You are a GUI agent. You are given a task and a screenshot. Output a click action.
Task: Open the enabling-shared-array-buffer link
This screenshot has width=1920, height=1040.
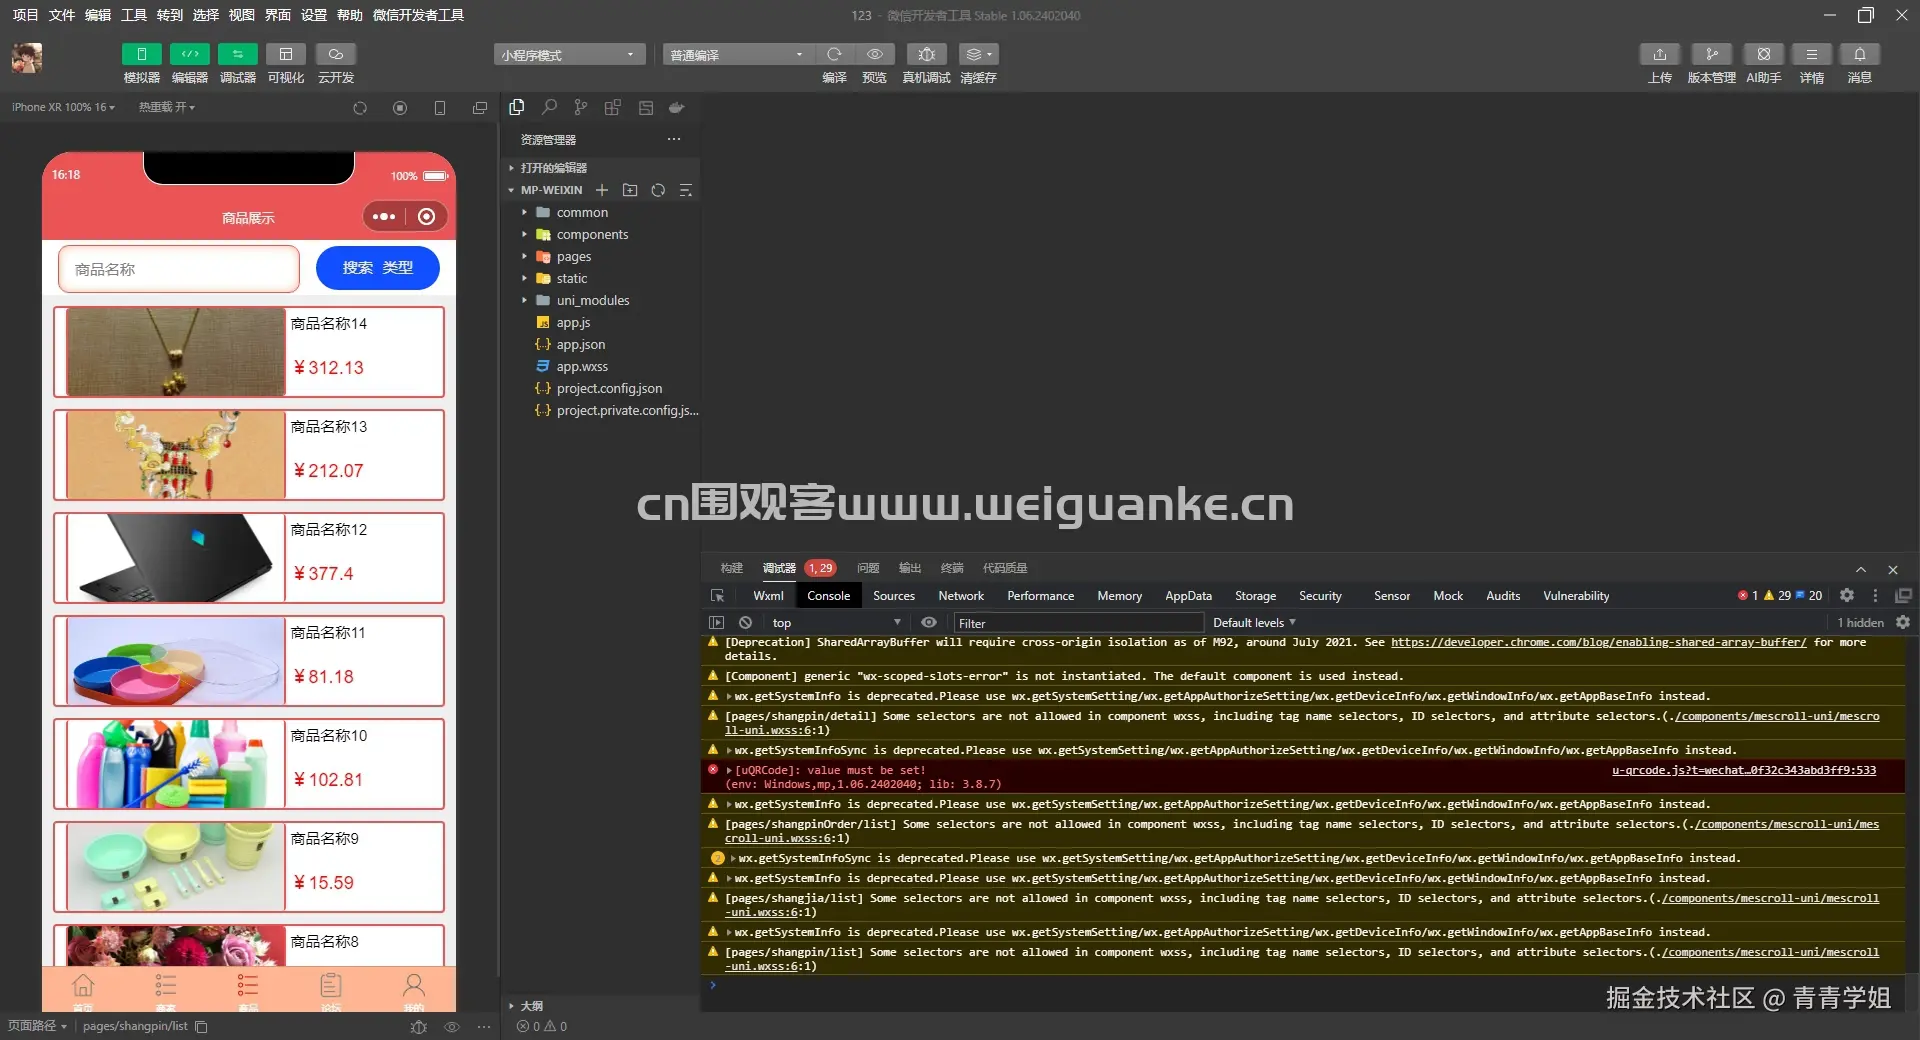[1598, 642]
